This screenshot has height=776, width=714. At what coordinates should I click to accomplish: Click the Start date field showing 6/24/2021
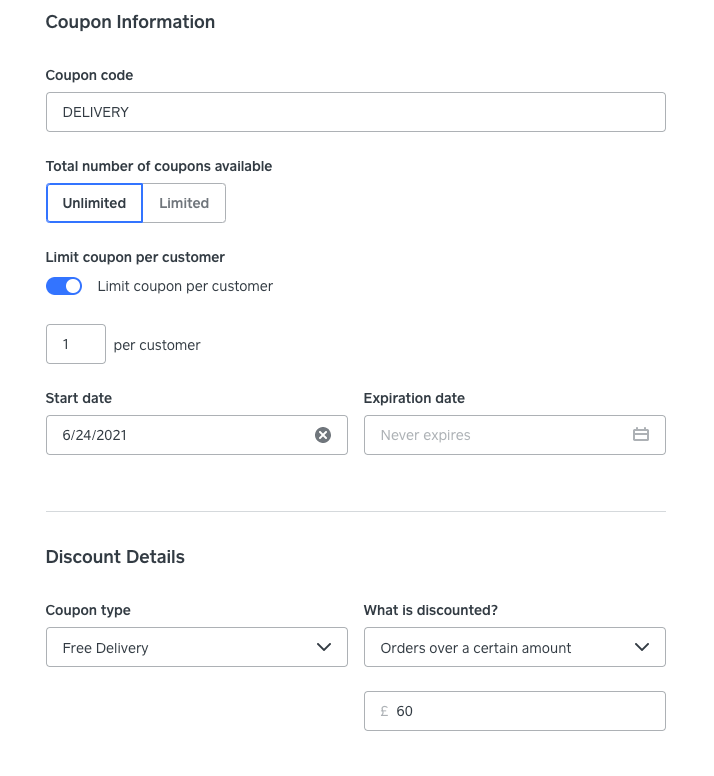pyautogui.click(x=180, y=435)
